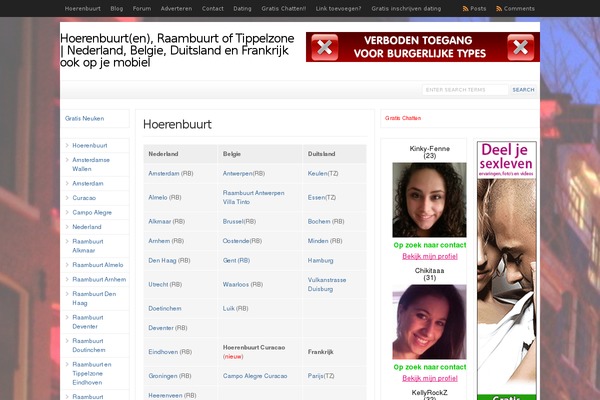
Task: Open Vulkanstrasse Duisburg link
Action: click(x=327, y=284)
